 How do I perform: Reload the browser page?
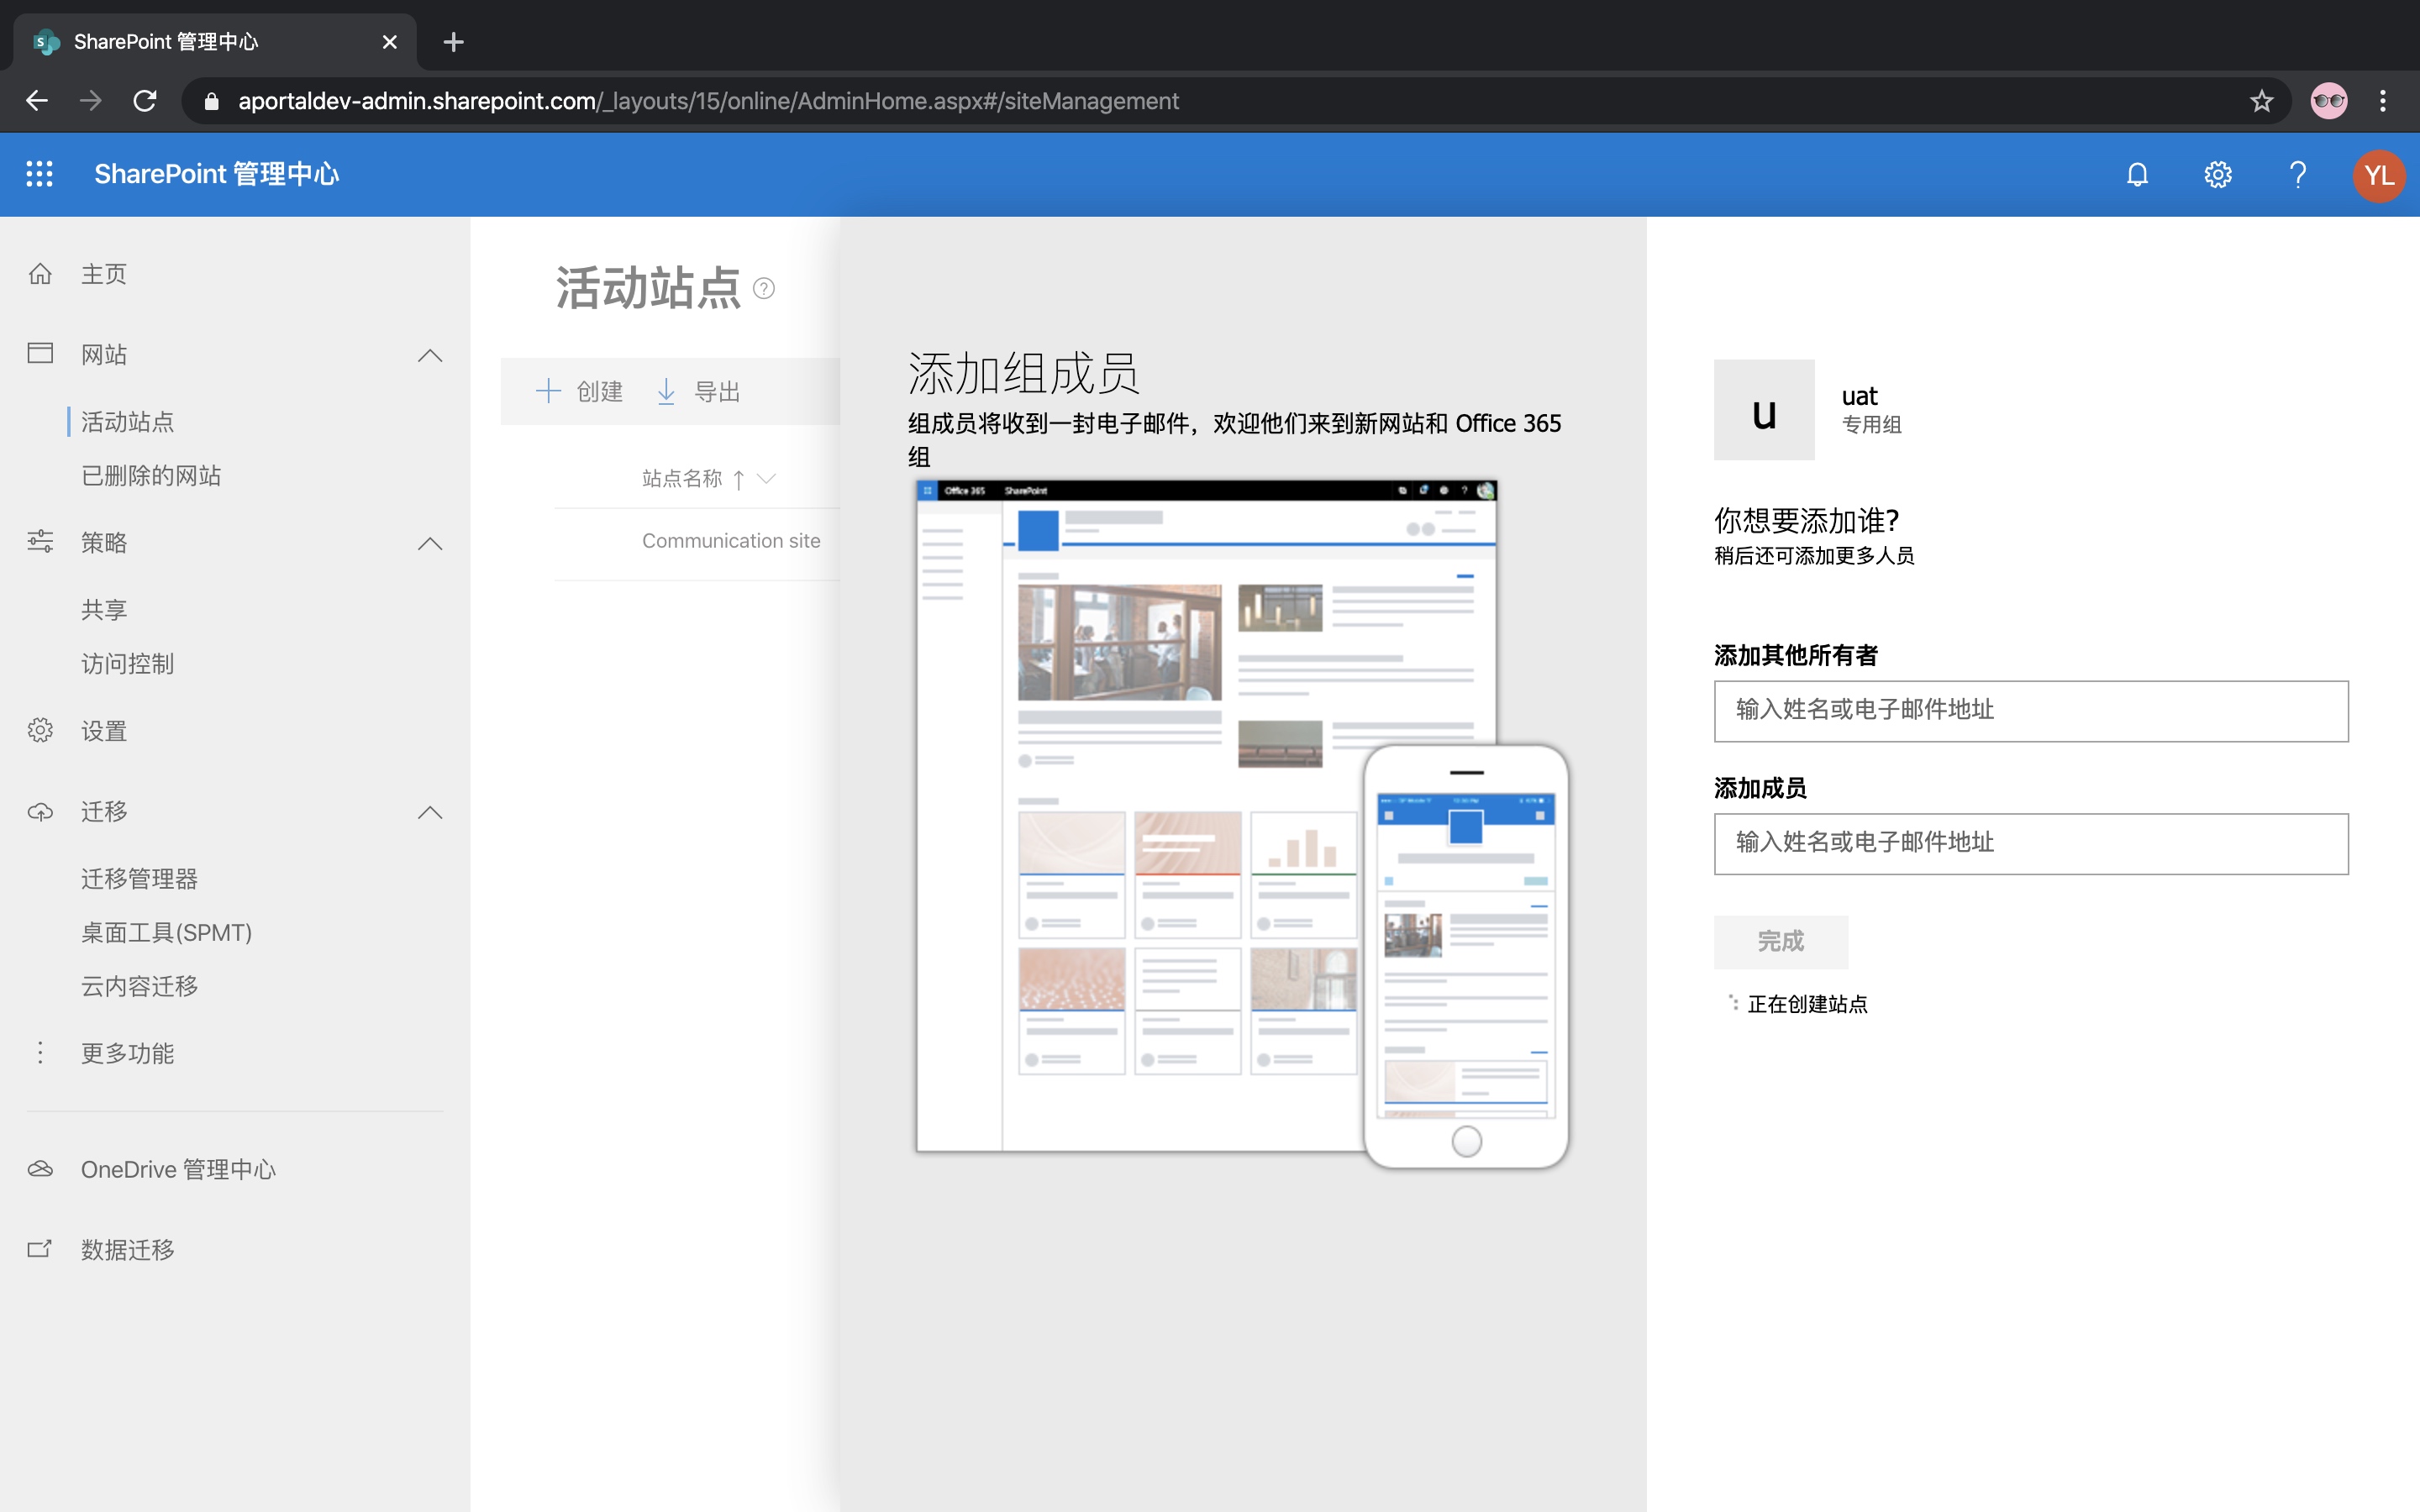click(x=145, y=101)
